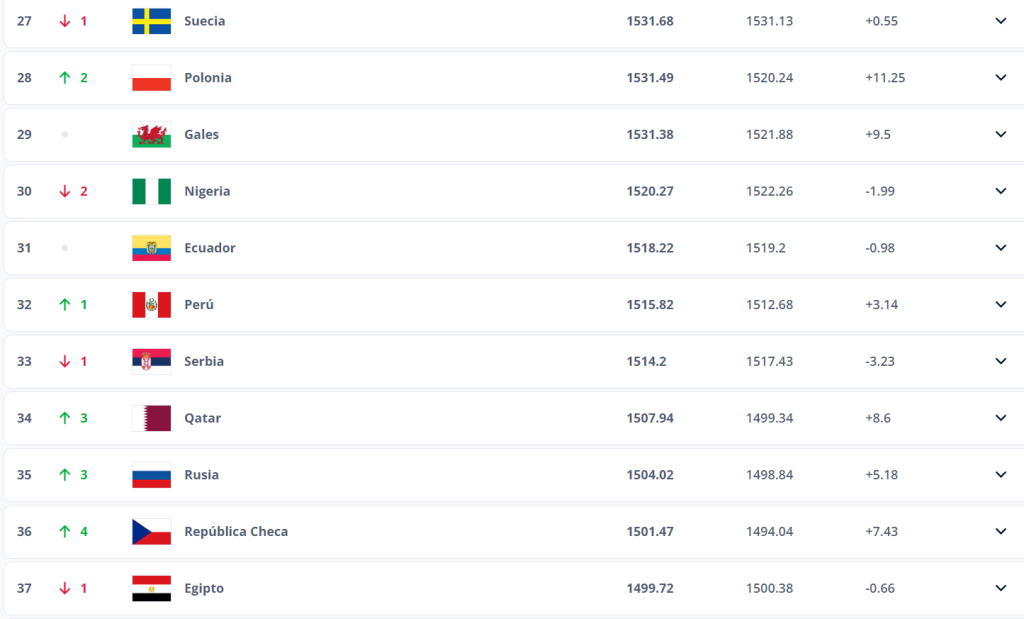1024x619 pixels.
Task: Click the Ecuador flag icon
Action: click(x=151, y=248)
